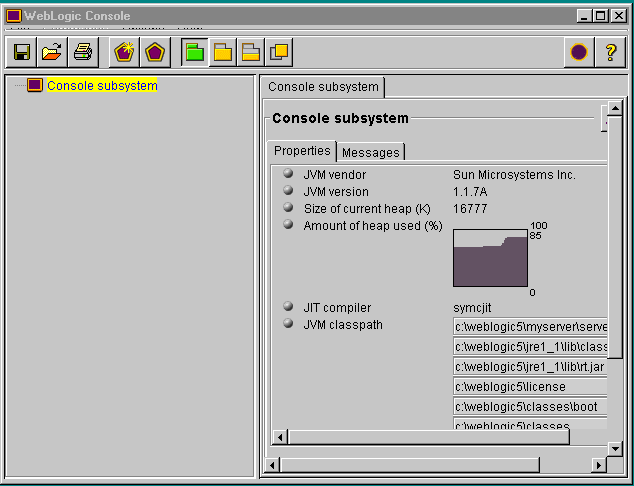
Task: Switch to the Console subsystem top tab
Action: [x=323, y=87]
